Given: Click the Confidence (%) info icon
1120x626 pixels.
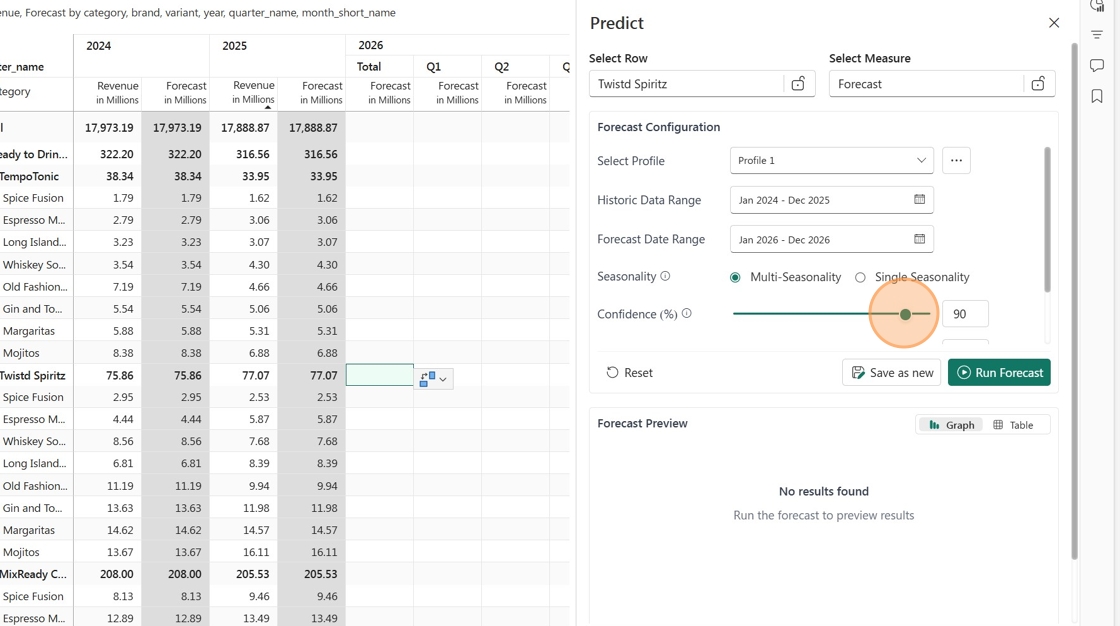Looking at the screenshot, I should click(x=686, y=313).
